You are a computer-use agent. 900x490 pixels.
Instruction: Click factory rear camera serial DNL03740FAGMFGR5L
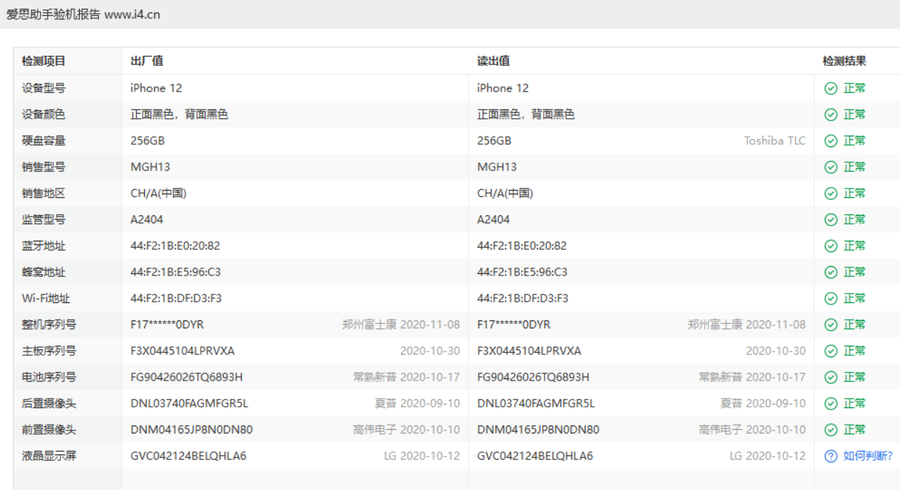(x=189, y=403)
